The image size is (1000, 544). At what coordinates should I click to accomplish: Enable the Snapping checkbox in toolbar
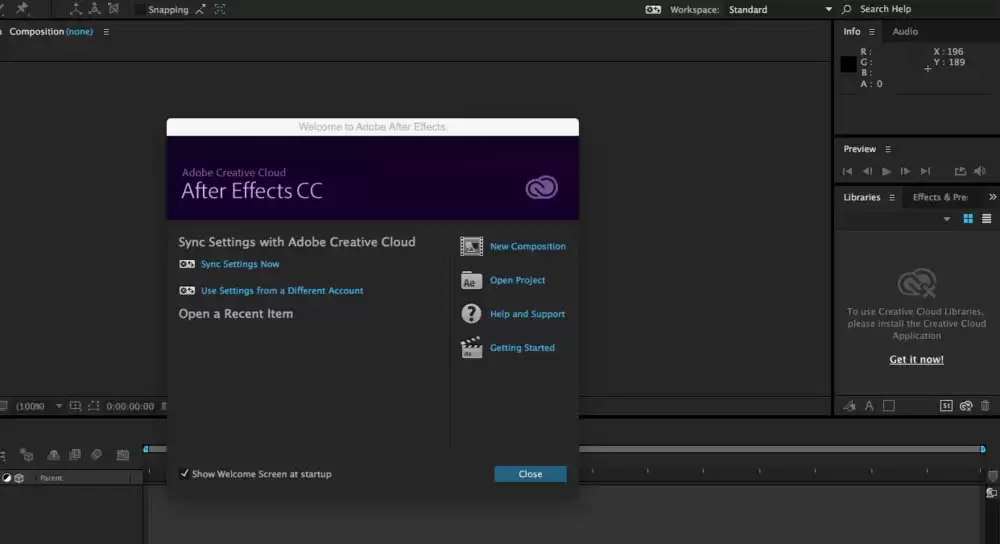(x=140, y=10)
